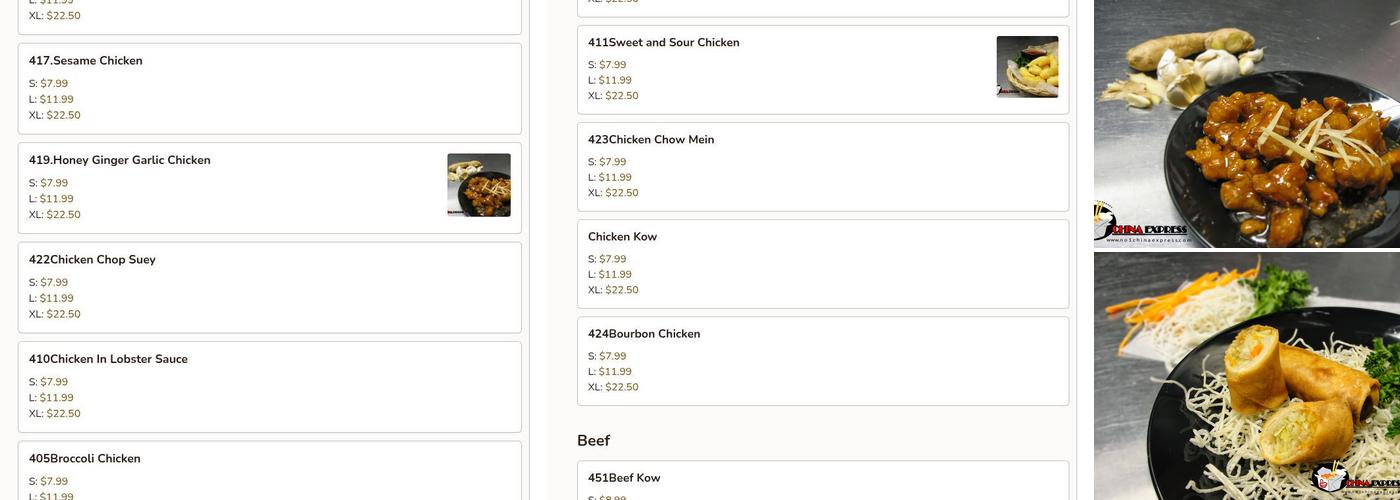Select 405Broccoli Chicken item
Image resolution: width=1400 pixels, height=500 pixels.
coord(85,459)
